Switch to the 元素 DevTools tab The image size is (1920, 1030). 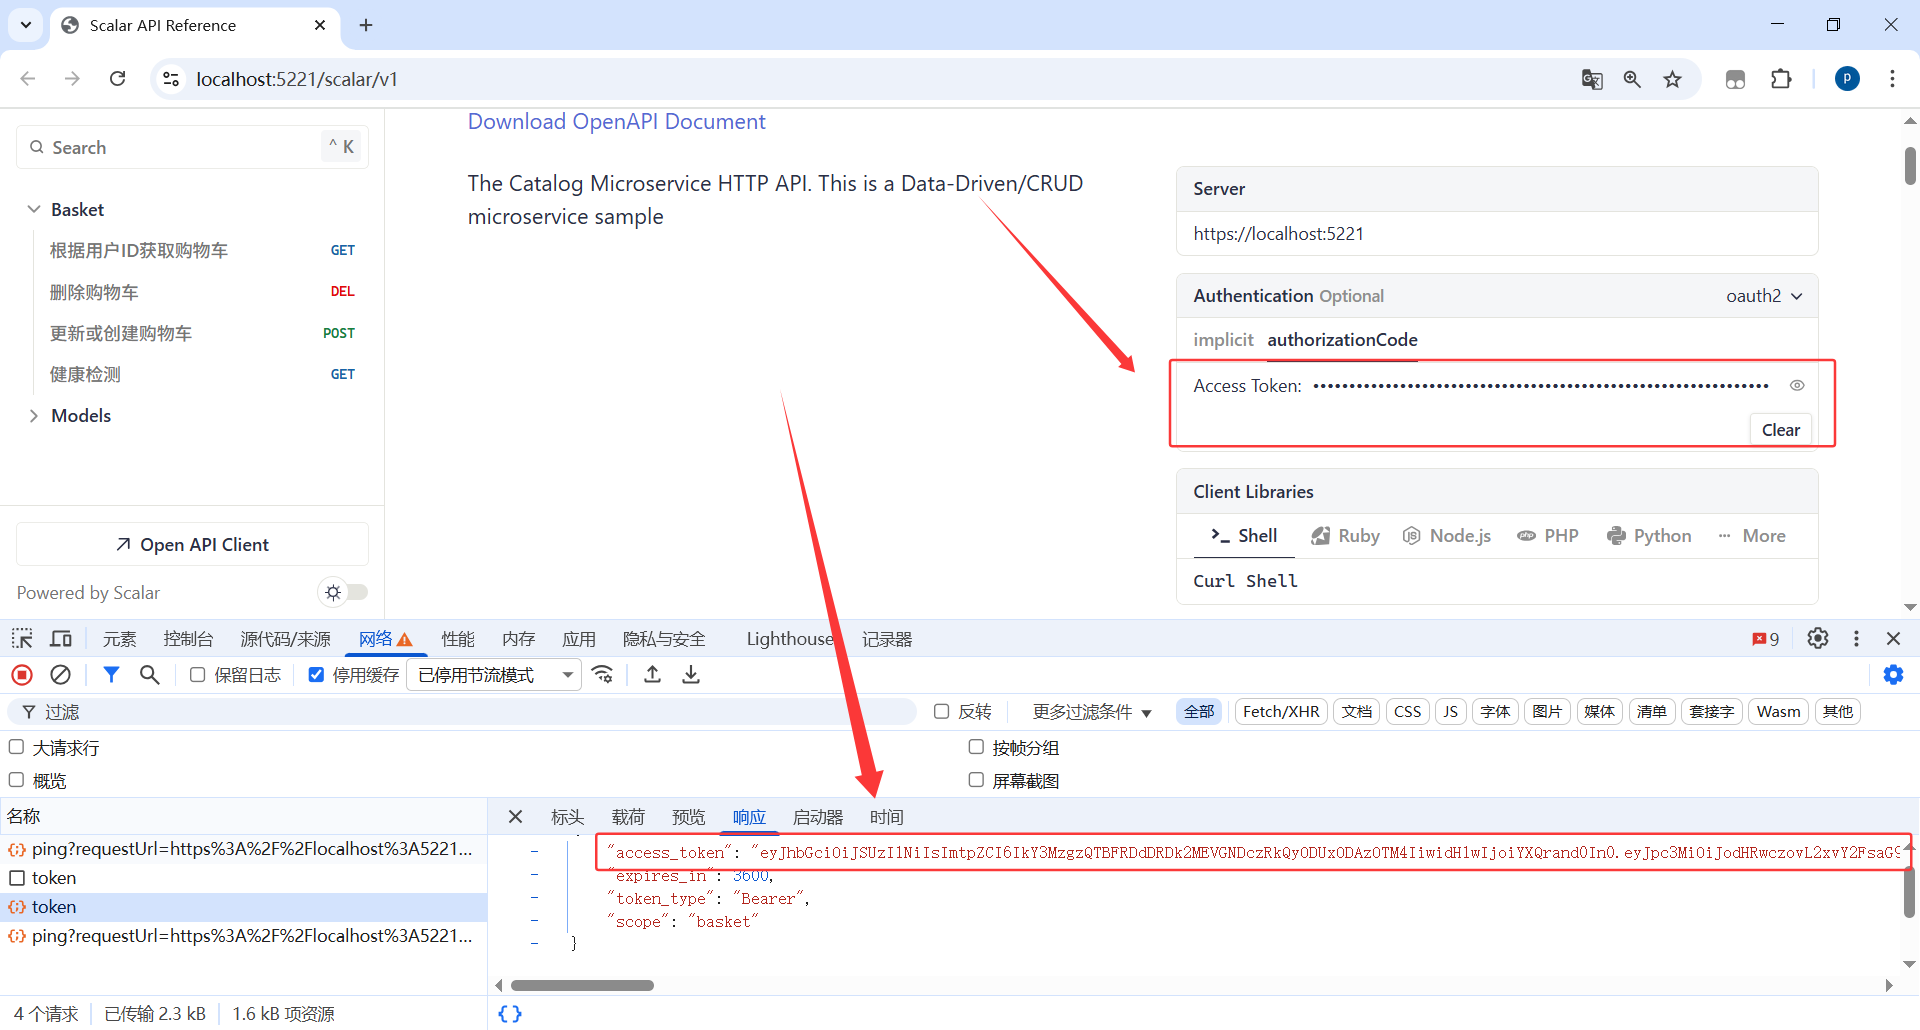119,639
